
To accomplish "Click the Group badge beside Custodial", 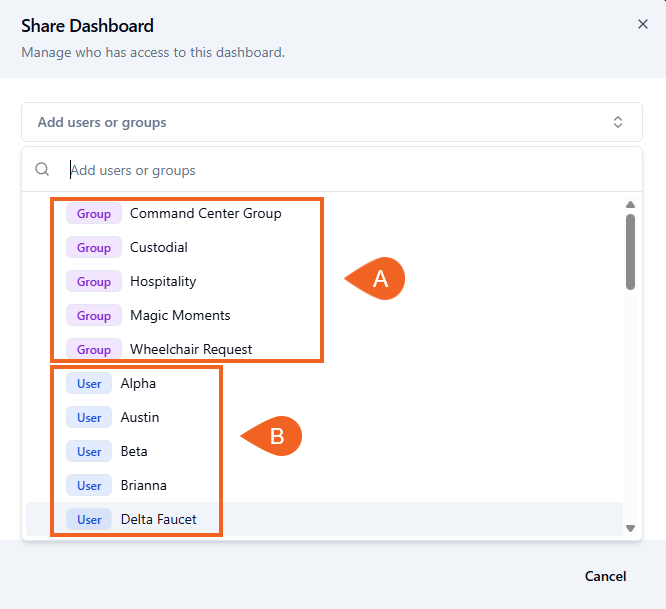I will click(94, 247).
